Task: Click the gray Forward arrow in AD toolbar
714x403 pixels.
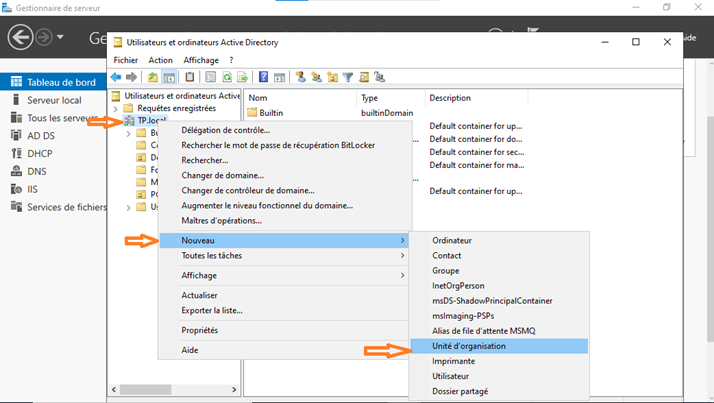Action: point(131,77)
